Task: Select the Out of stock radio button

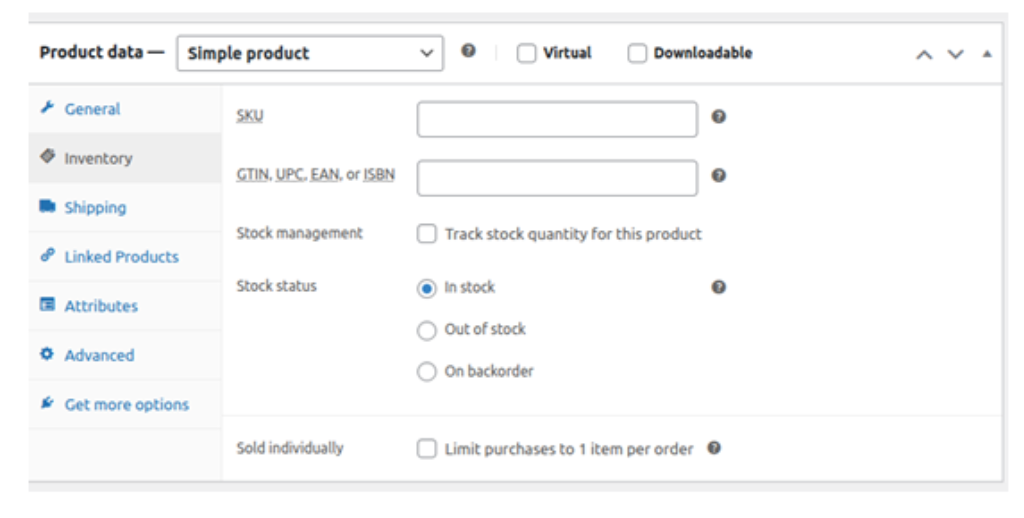Action: click(426, 331)
